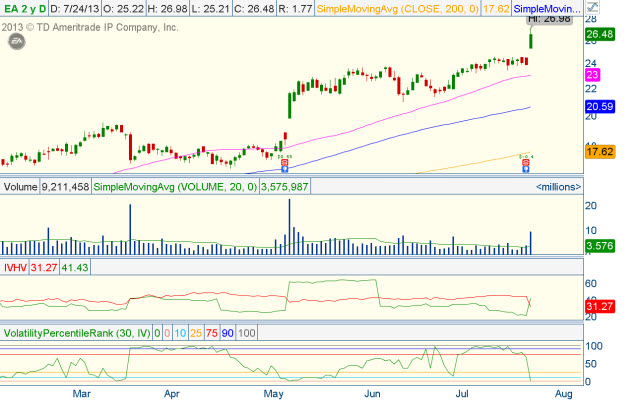The height and width of the screenshot is (400, 625).
Task: Select the Volume study title
Action: point(19,186)
